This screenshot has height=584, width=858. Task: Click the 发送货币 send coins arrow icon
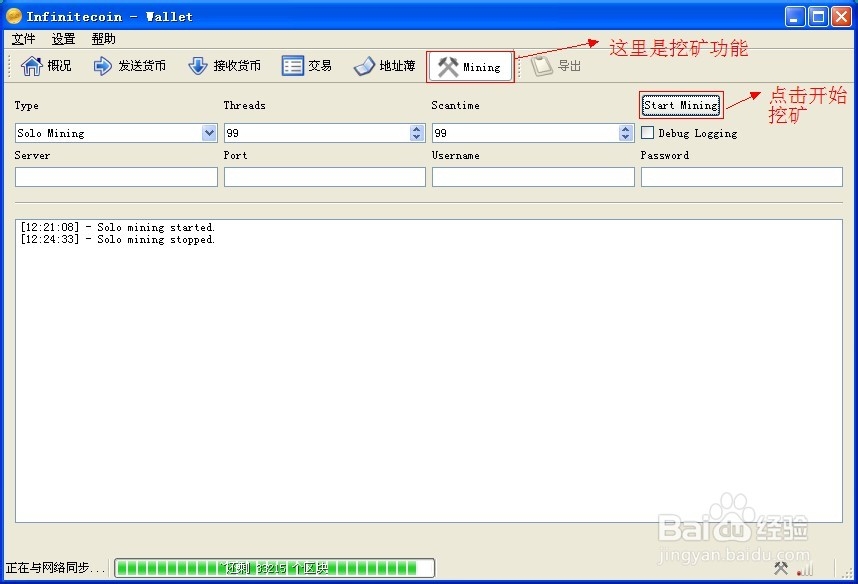click(x=102, y=66)
